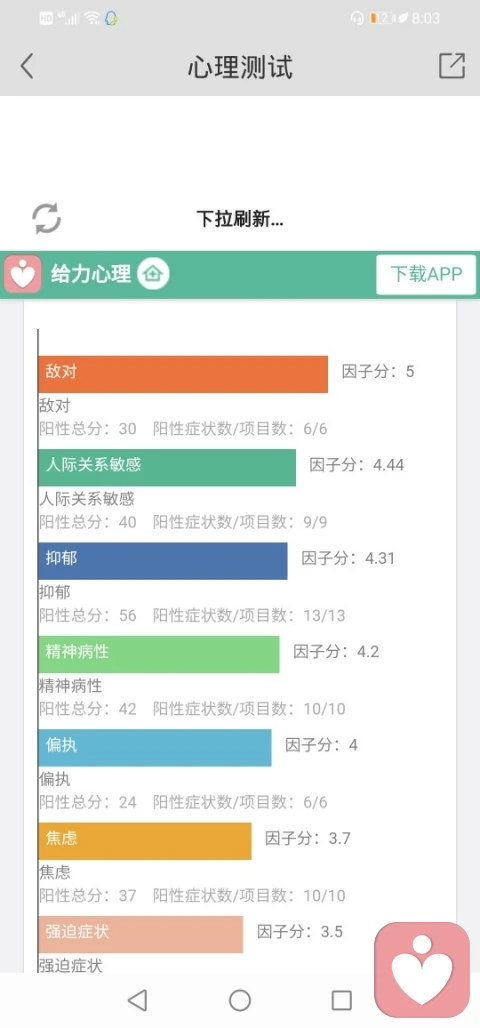
Task: Select the pink 强迫症状 bar
Action: (x=141, y=934)
